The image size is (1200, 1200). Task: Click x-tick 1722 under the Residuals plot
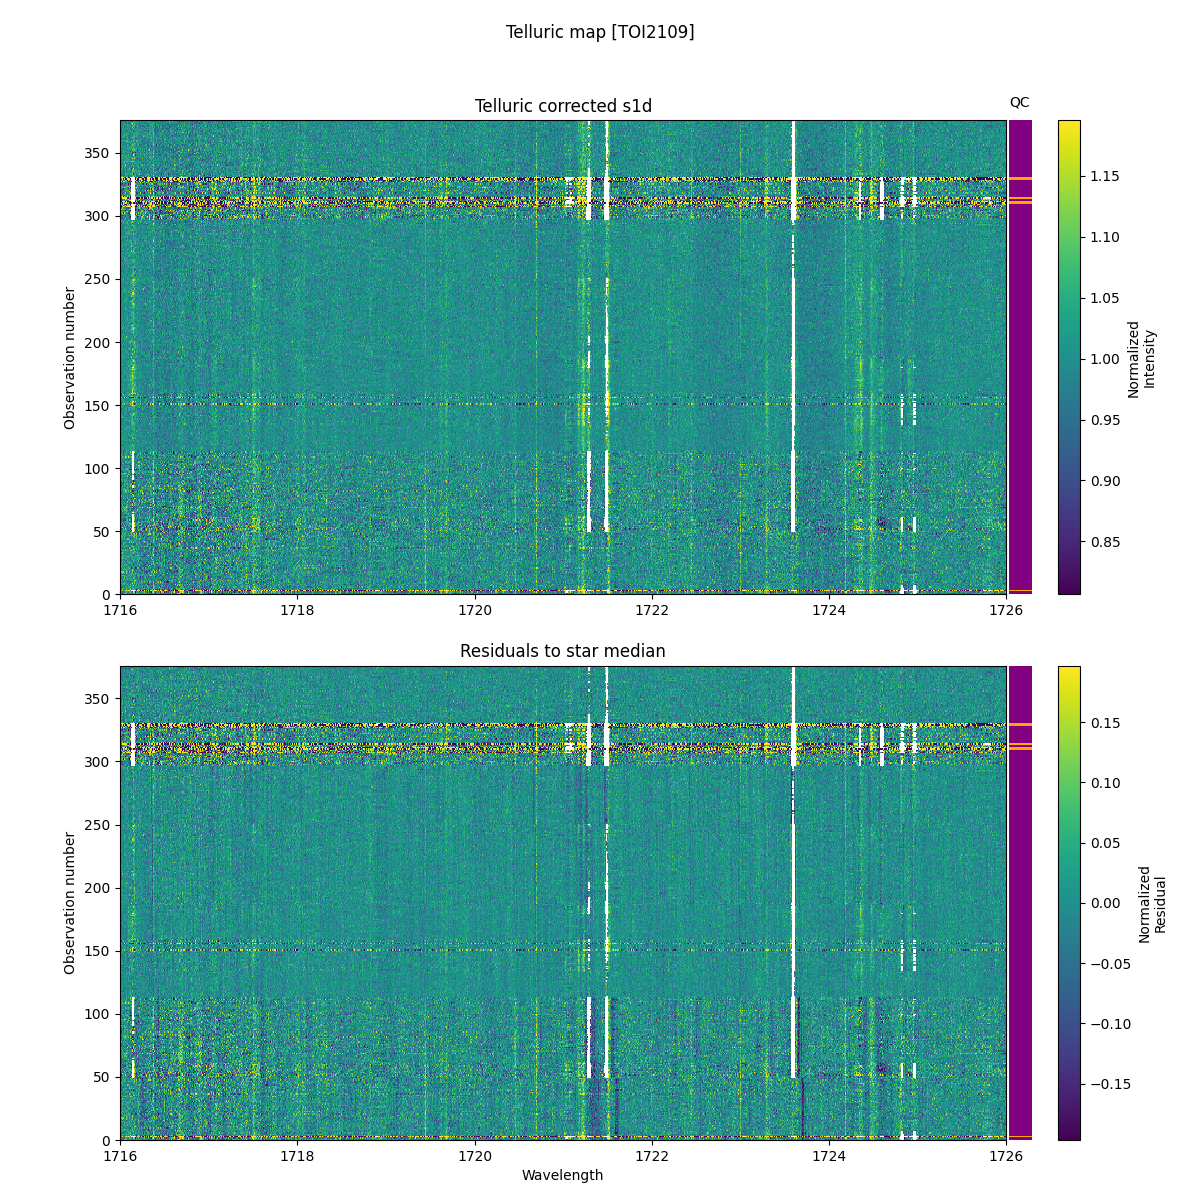[652, 1155]
